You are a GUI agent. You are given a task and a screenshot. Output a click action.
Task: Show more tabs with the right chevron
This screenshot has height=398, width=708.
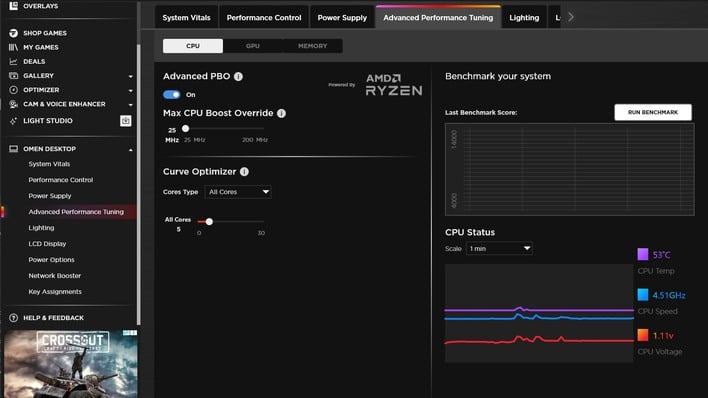coord(571,17)
